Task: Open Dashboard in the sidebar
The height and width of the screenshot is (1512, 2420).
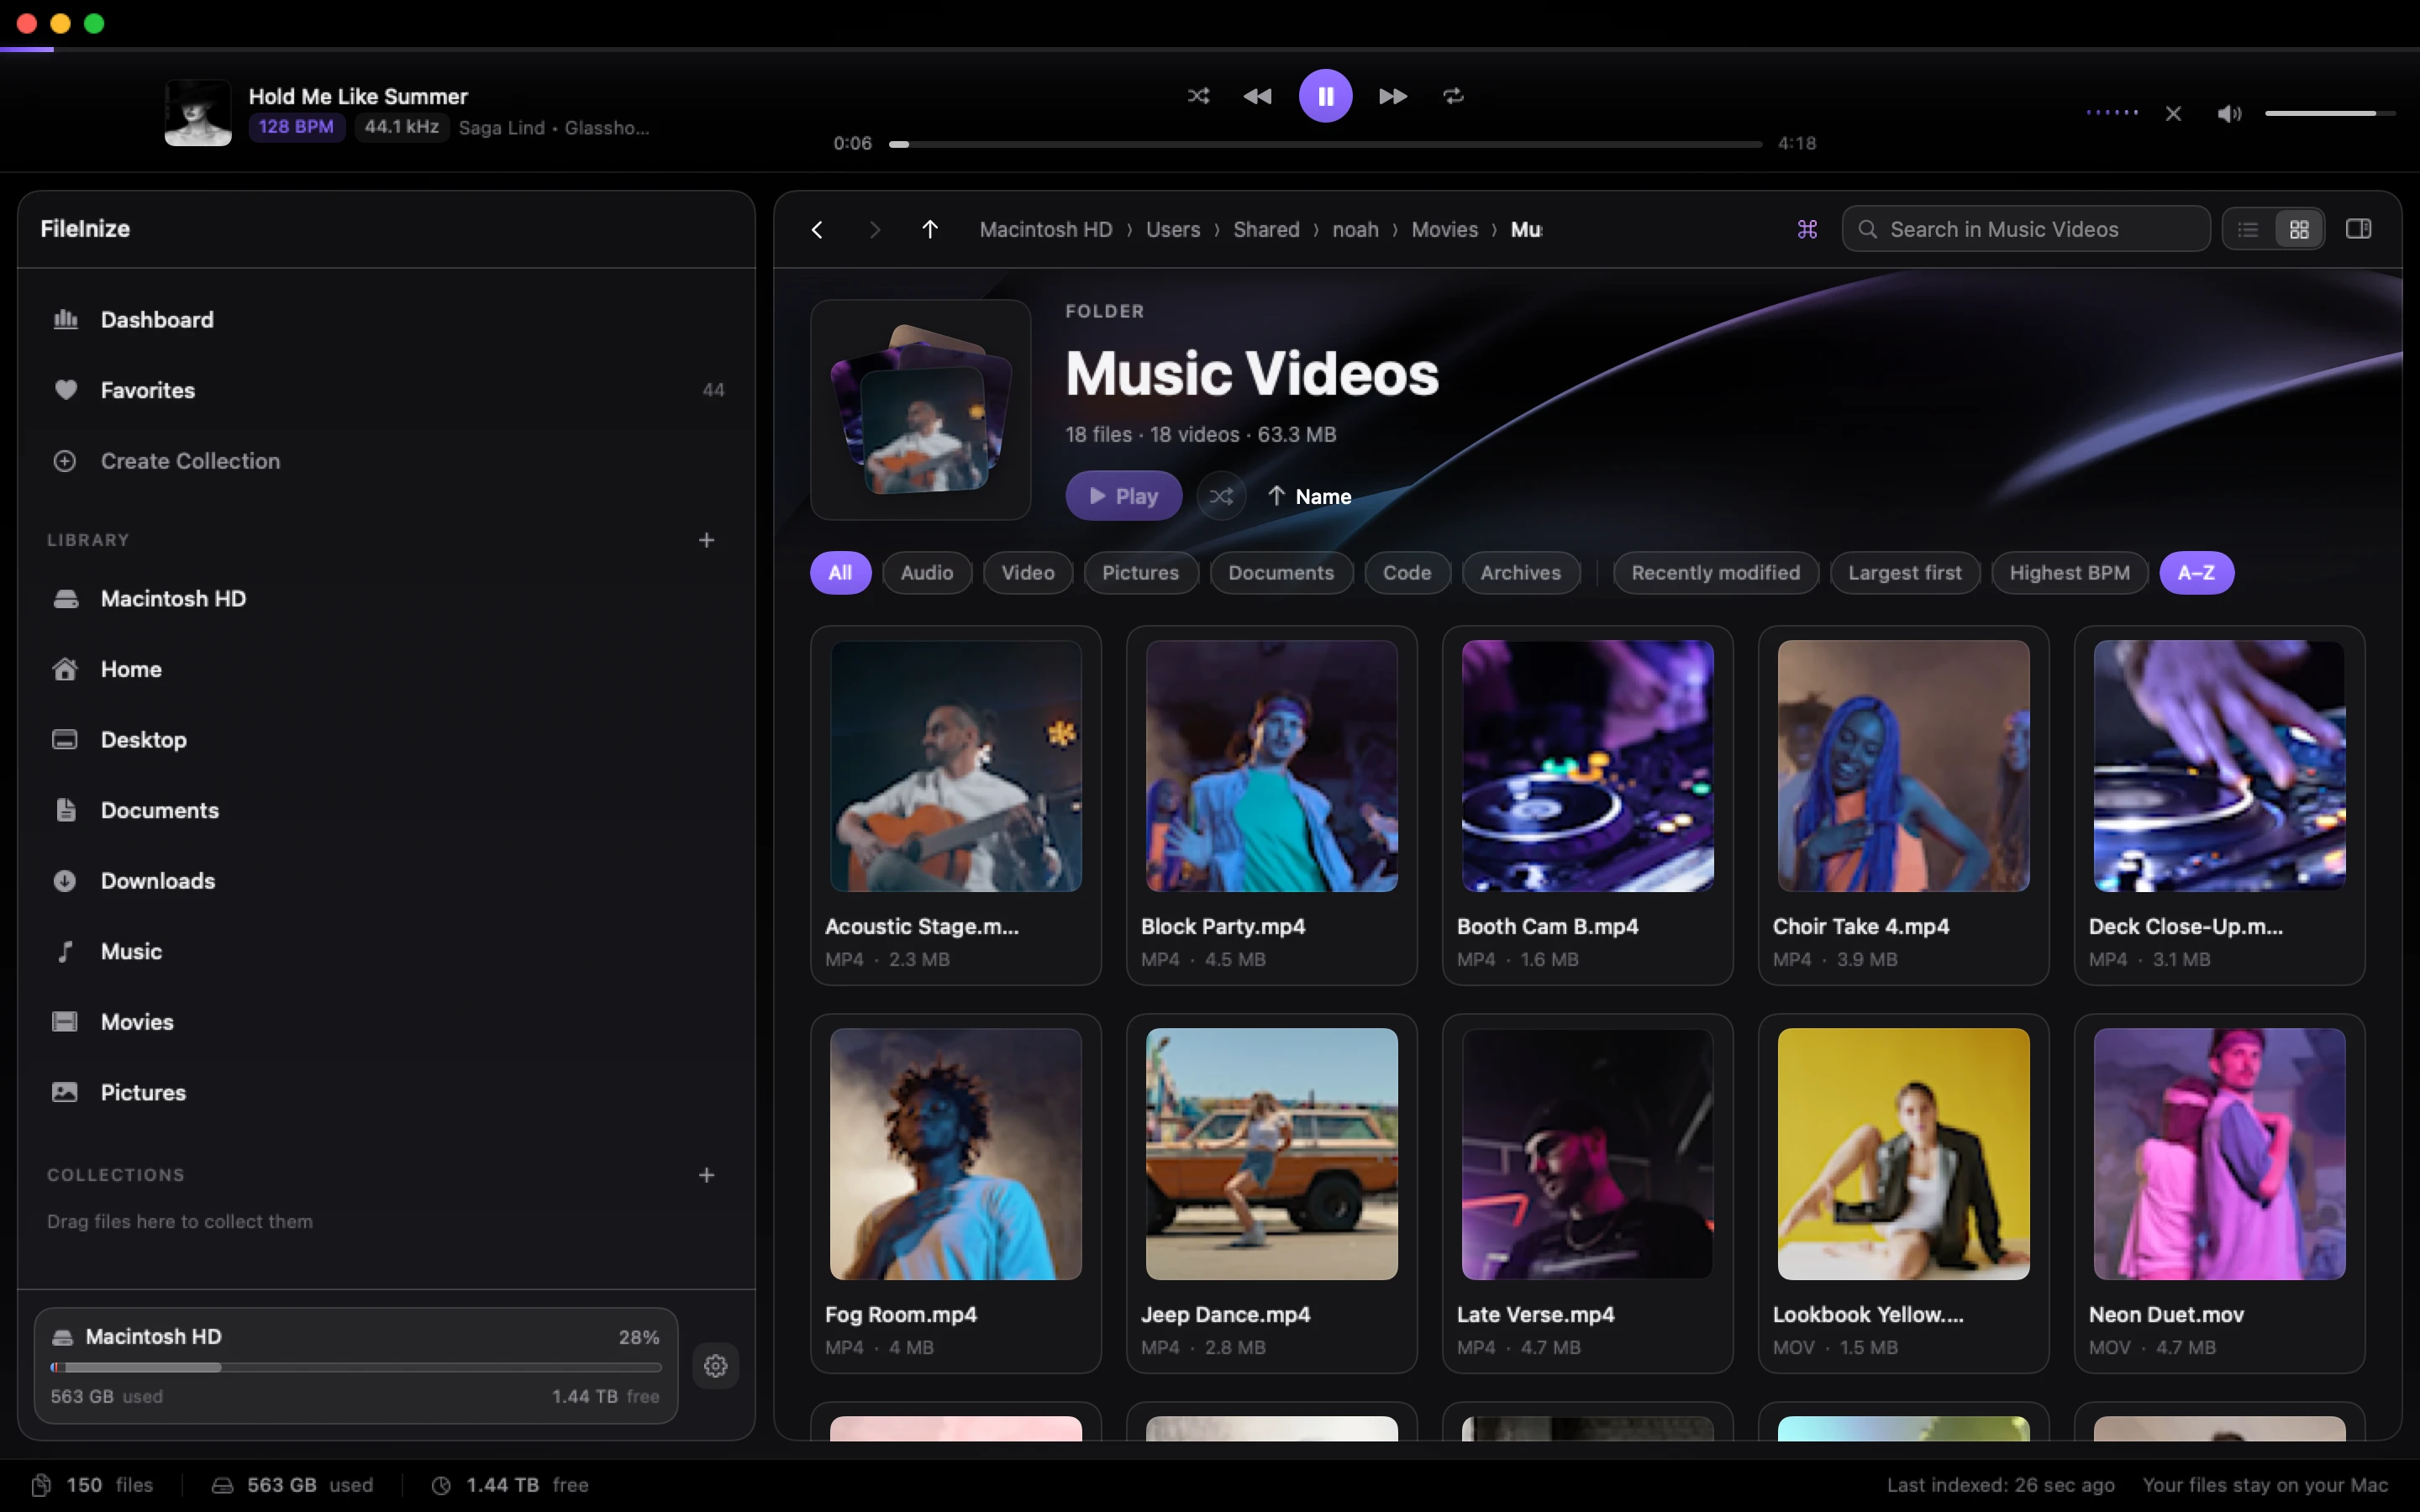Action: pos(386,320)
